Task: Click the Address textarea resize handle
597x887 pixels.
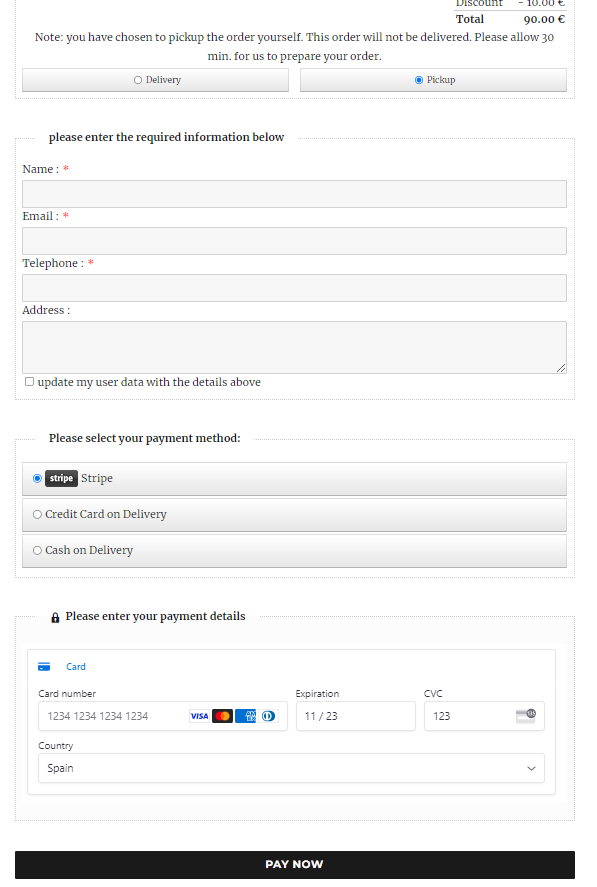Action: [x=561, y=368]
